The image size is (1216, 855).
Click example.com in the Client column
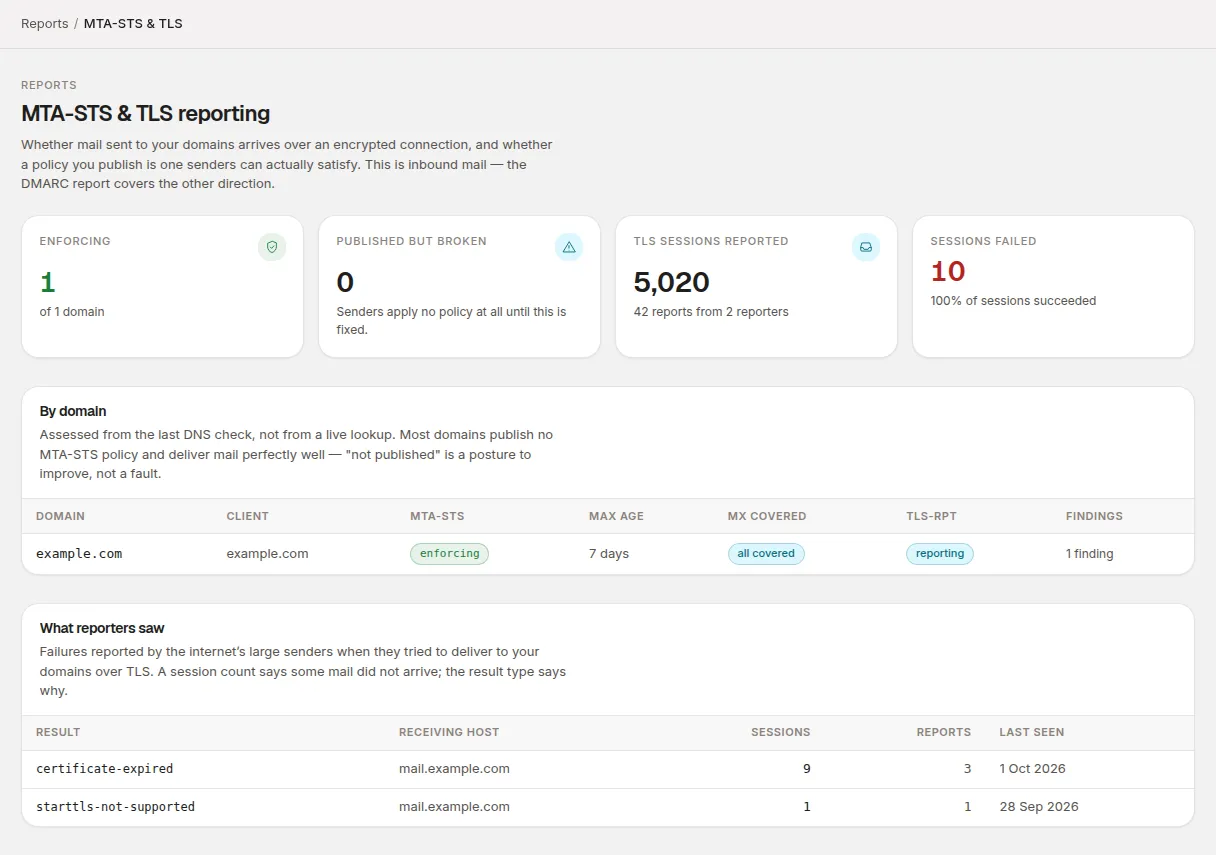pos(267,553)
